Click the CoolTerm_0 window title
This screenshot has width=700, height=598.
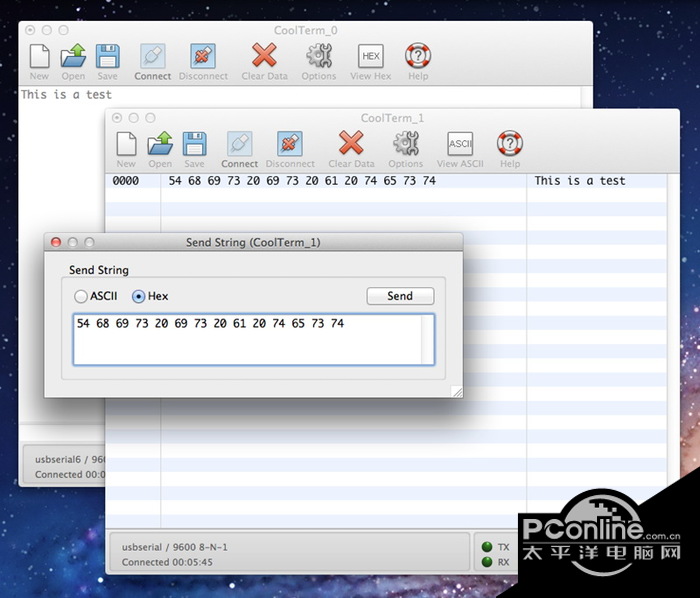(306, 30)
